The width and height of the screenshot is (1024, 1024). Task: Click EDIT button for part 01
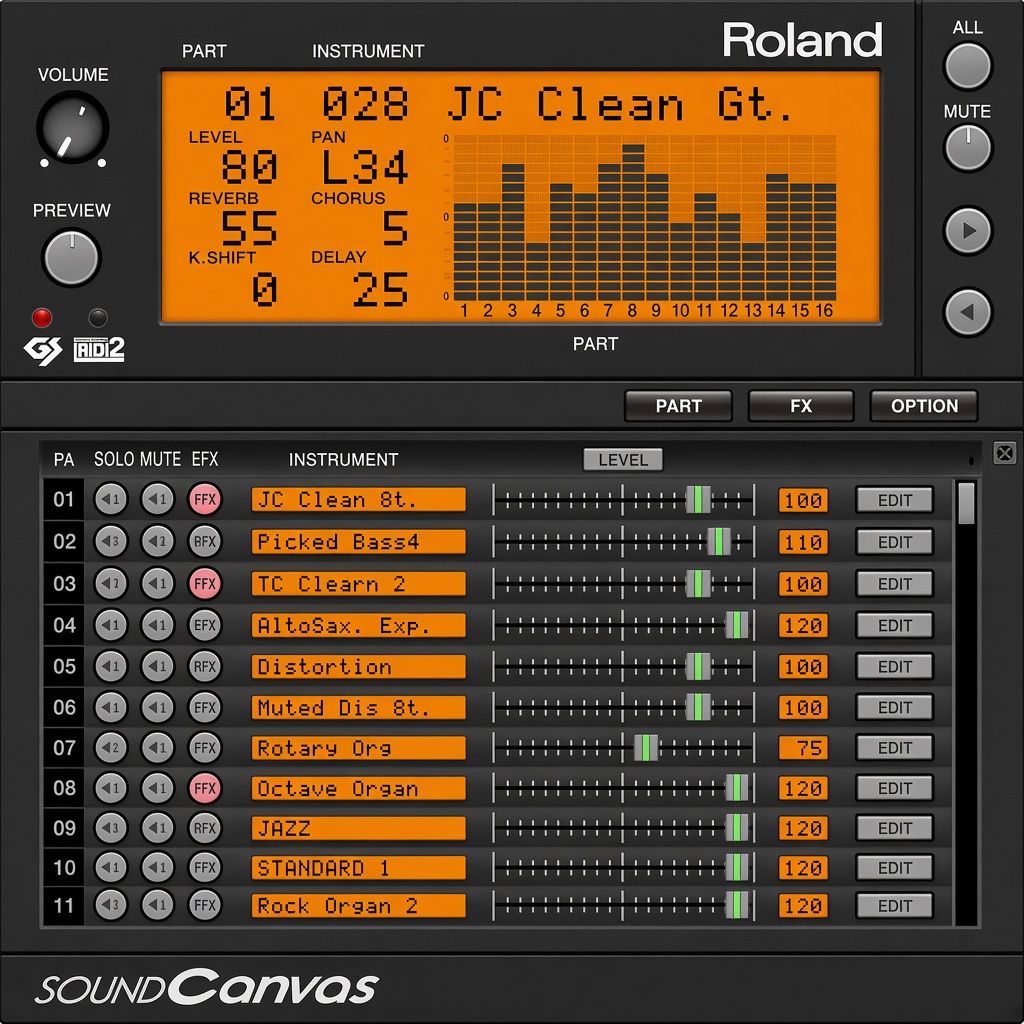(894, 500)
